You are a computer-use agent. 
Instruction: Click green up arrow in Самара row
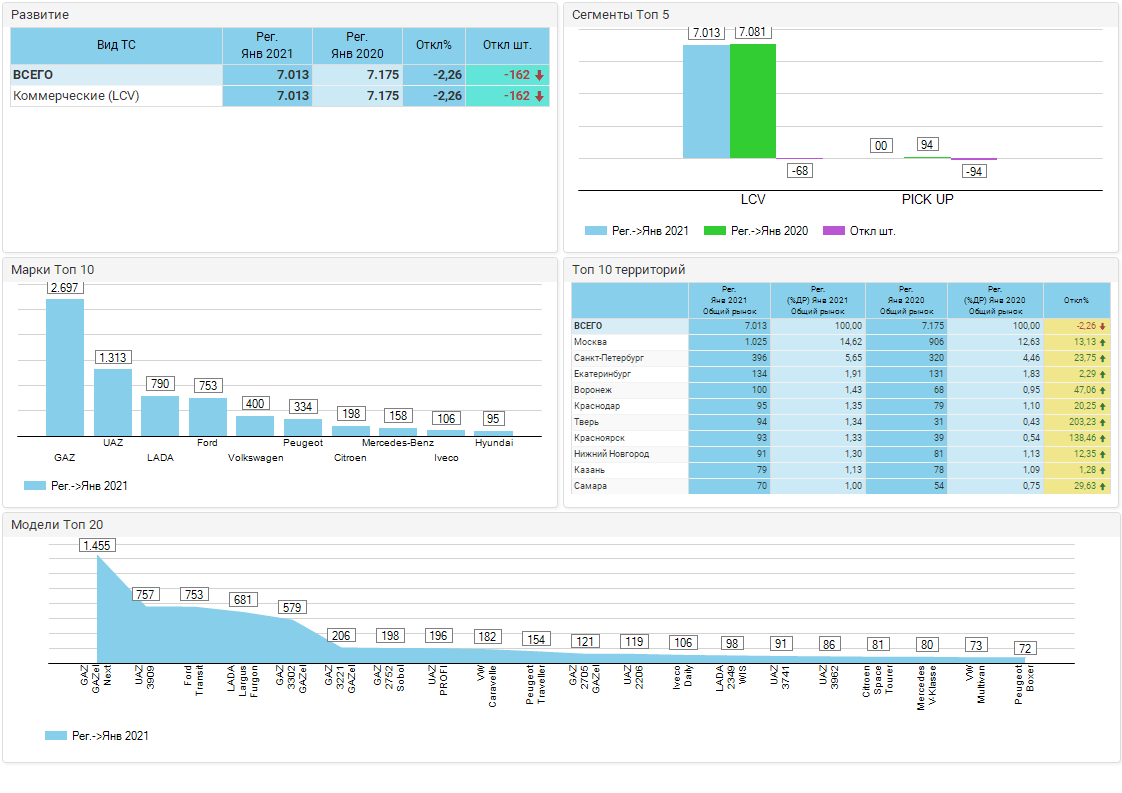tap(1102, 486)
